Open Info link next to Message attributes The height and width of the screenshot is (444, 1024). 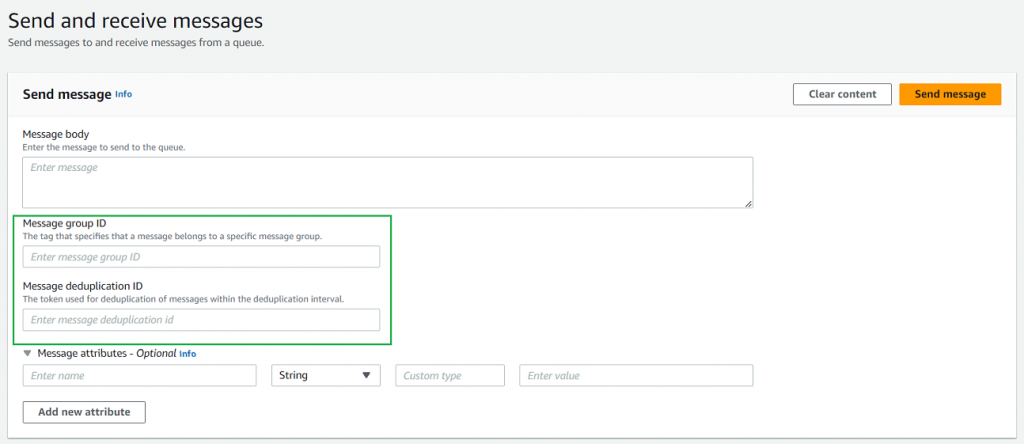(x=187, y=354)
